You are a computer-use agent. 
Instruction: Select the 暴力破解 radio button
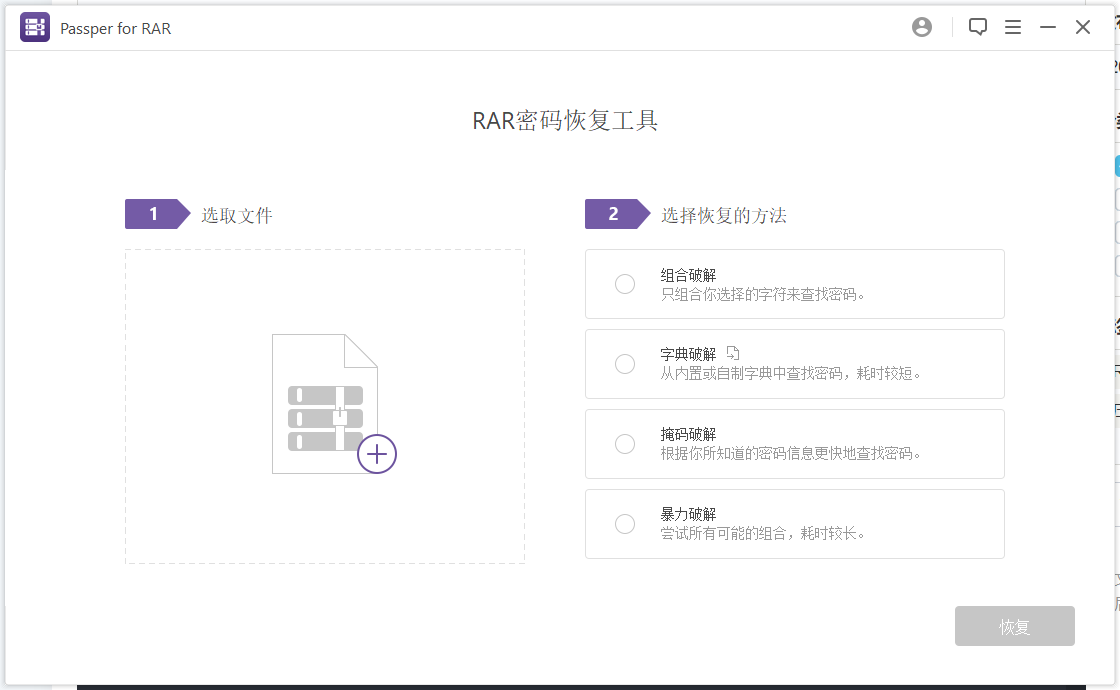(x=624, y=524)
